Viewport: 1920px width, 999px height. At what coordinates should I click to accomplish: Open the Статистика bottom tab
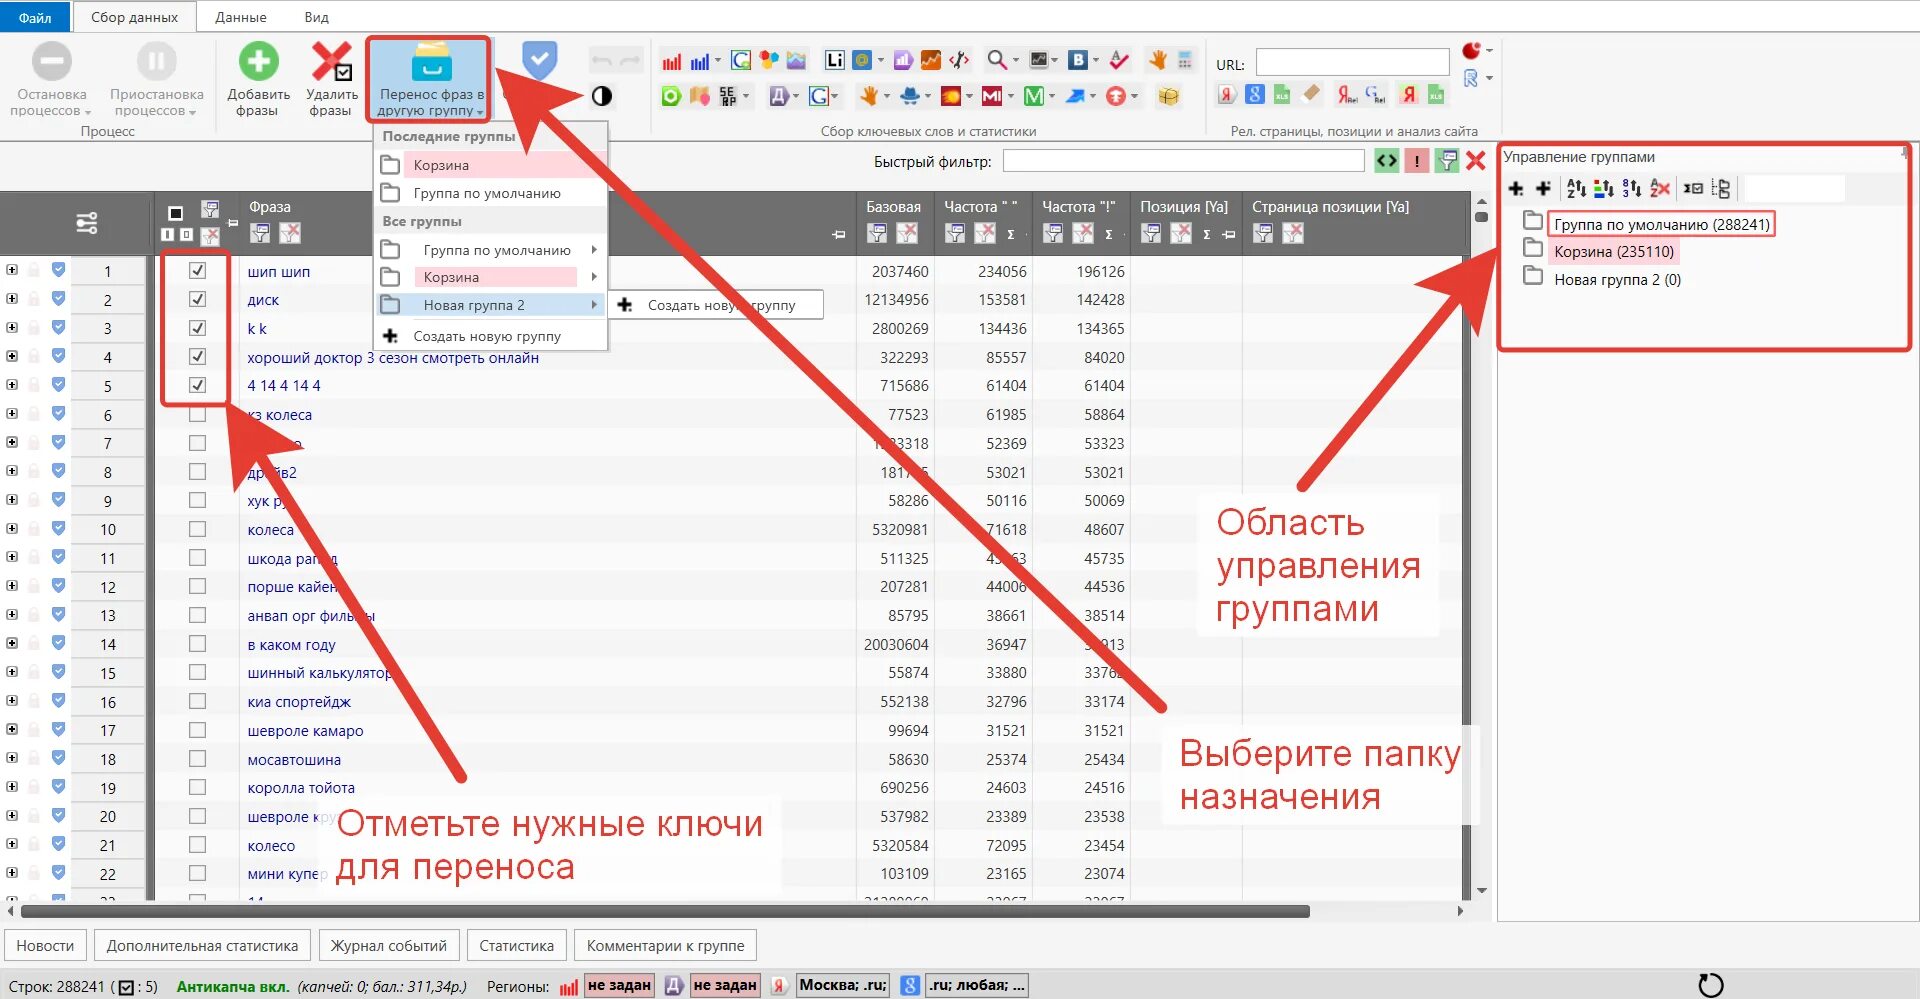coord(516,945)
